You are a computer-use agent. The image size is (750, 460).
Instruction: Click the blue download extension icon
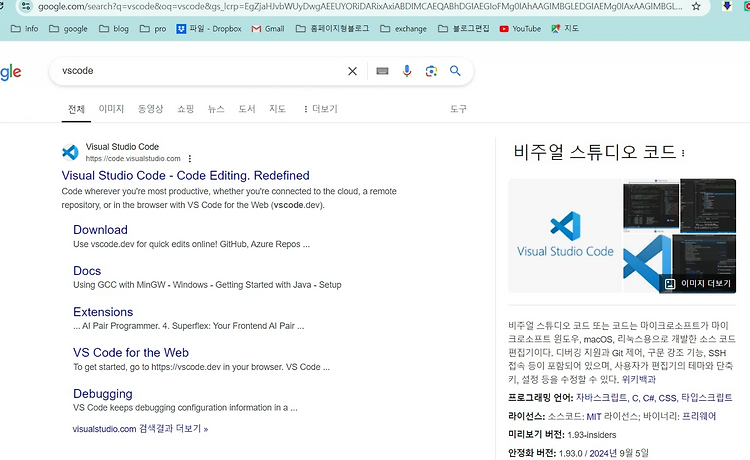[x=727, y=6]
